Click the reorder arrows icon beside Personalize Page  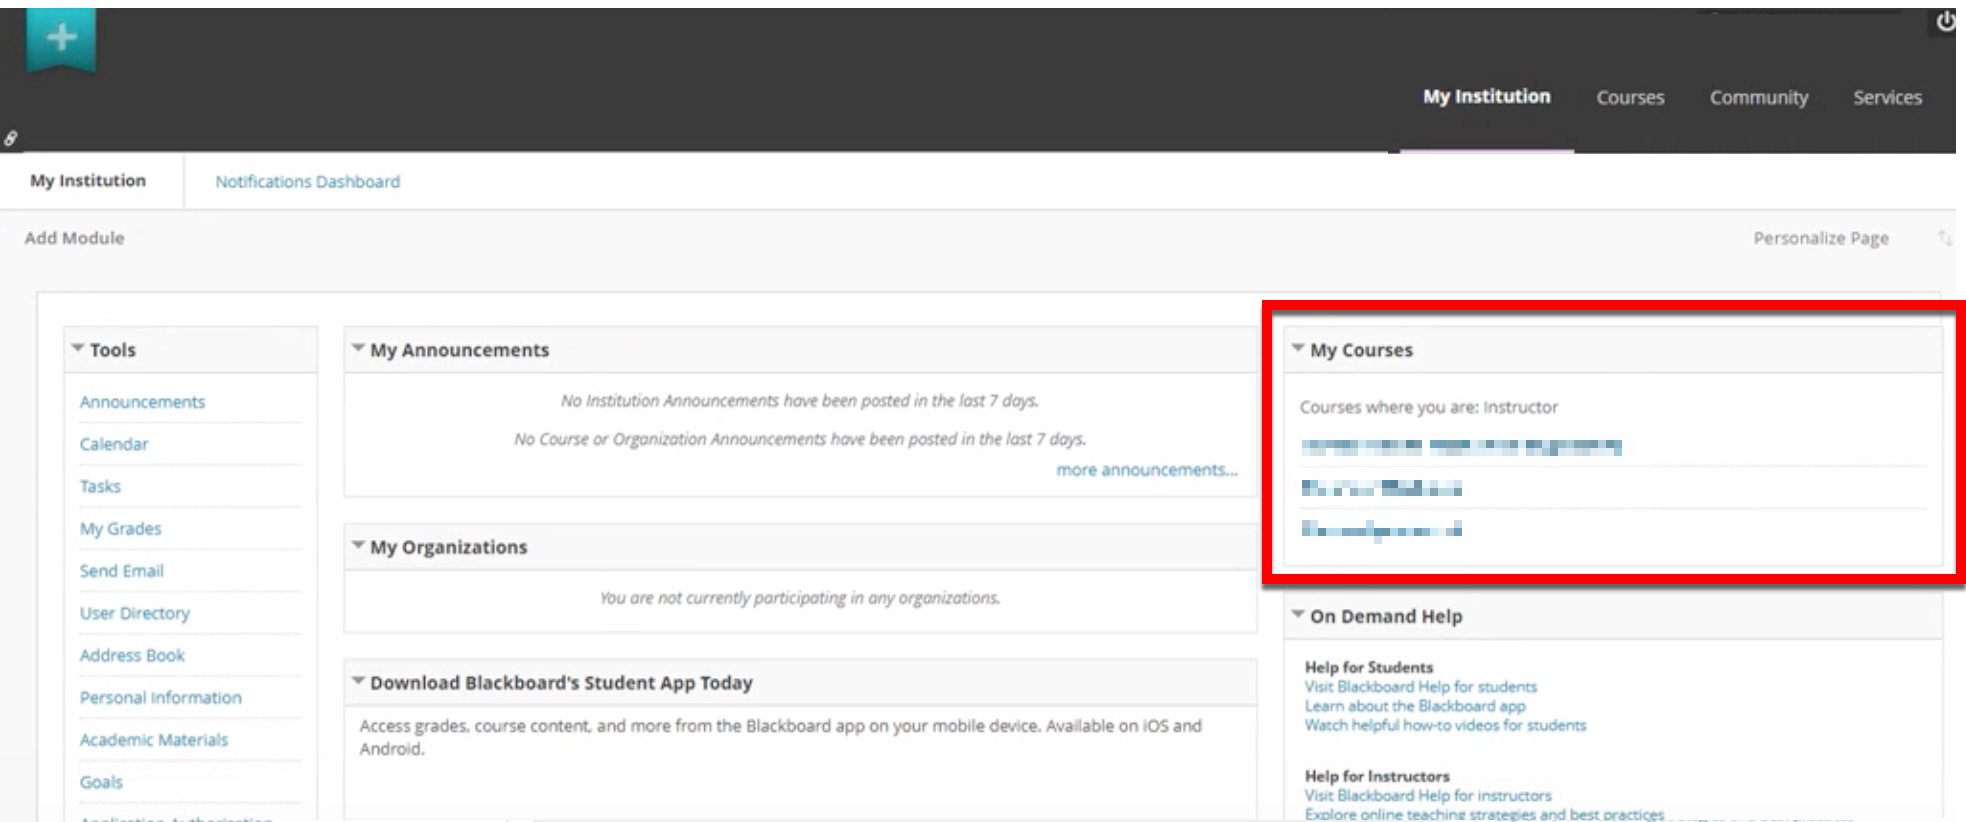[1944, 238]
